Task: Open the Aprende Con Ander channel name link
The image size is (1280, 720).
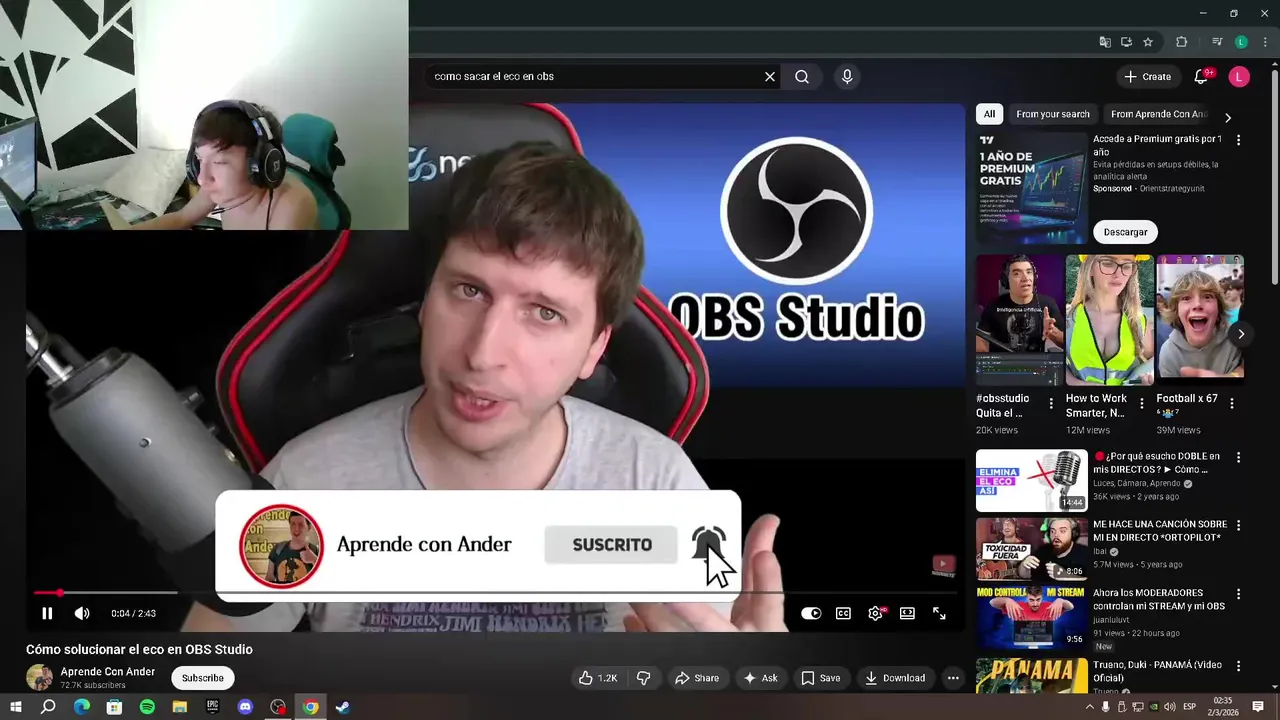Action: coord(108,672)
